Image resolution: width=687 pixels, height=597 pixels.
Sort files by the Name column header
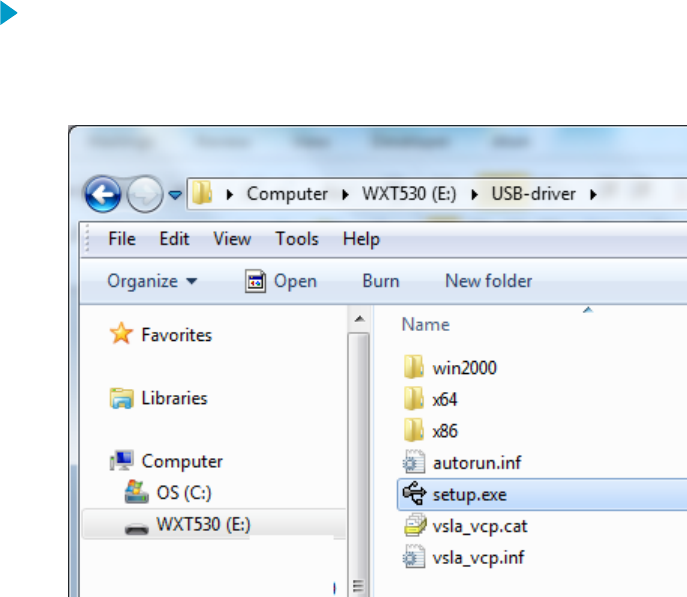[x=425, y=325]
